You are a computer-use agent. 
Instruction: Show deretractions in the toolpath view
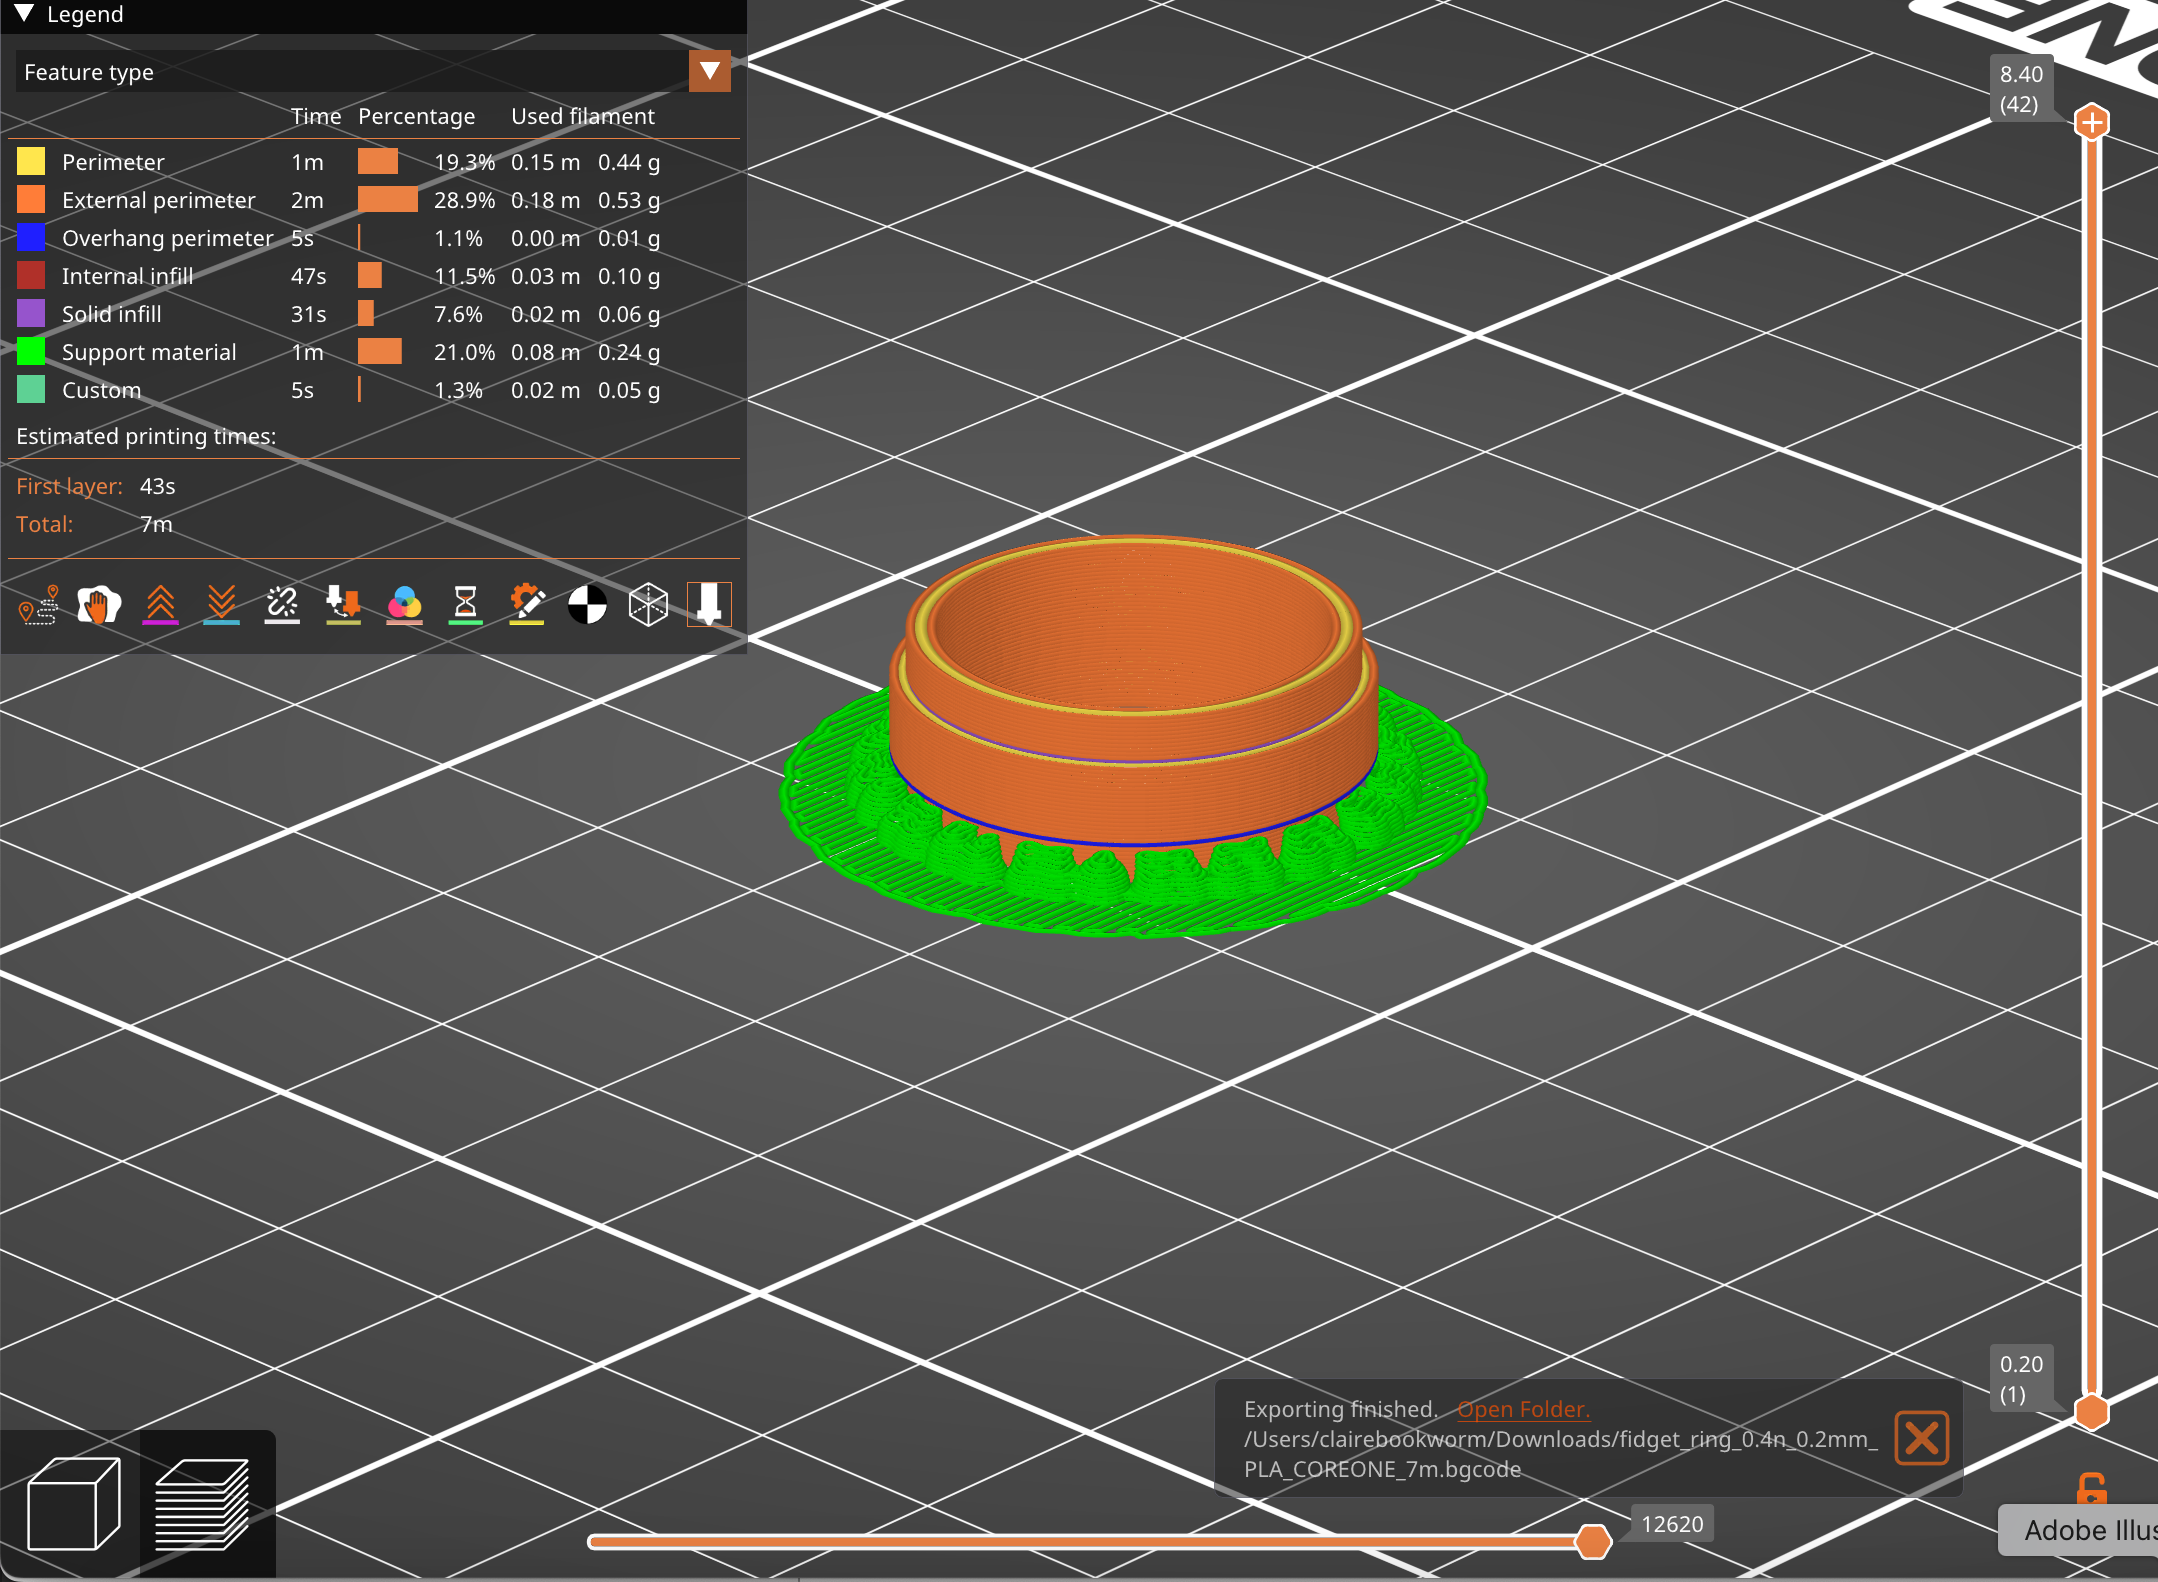(x=221, y=605)
